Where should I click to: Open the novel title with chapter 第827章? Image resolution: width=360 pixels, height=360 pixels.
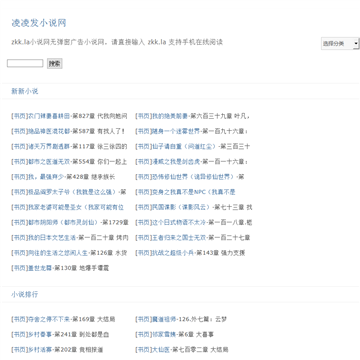click(x=48, y=116)
